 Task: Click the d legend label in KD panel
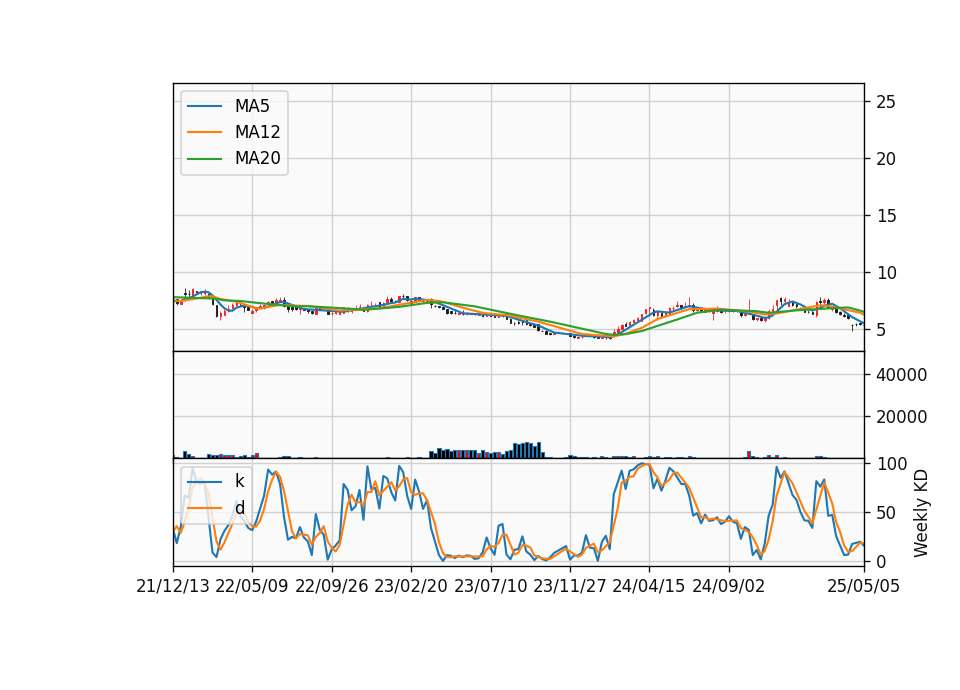point(240,508)
